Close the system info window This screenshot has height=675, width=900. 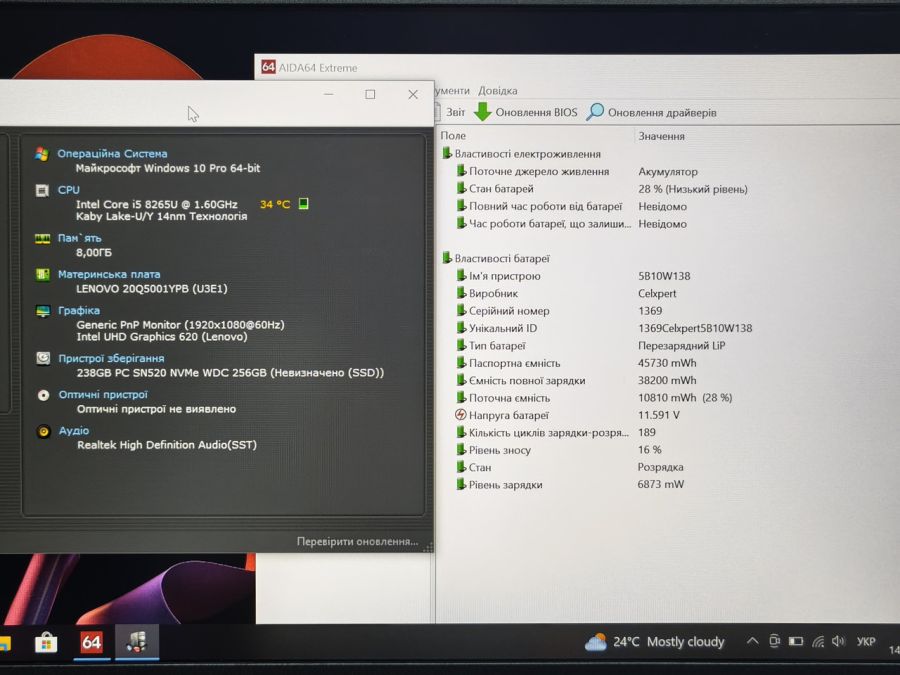point(413,94)
